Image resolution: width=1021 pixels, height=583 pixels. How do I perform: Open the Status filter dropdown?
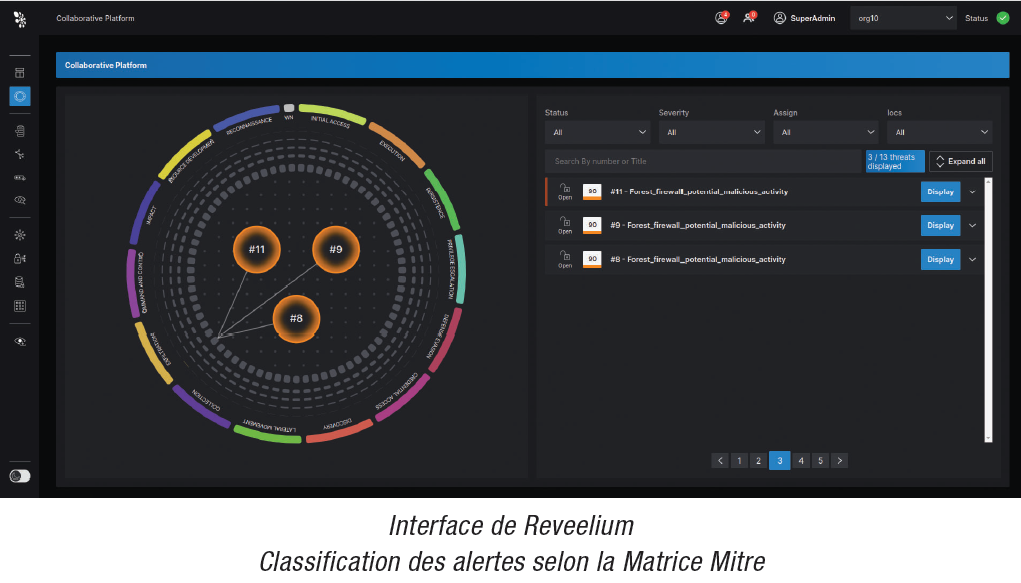click(x=597, y=132)
